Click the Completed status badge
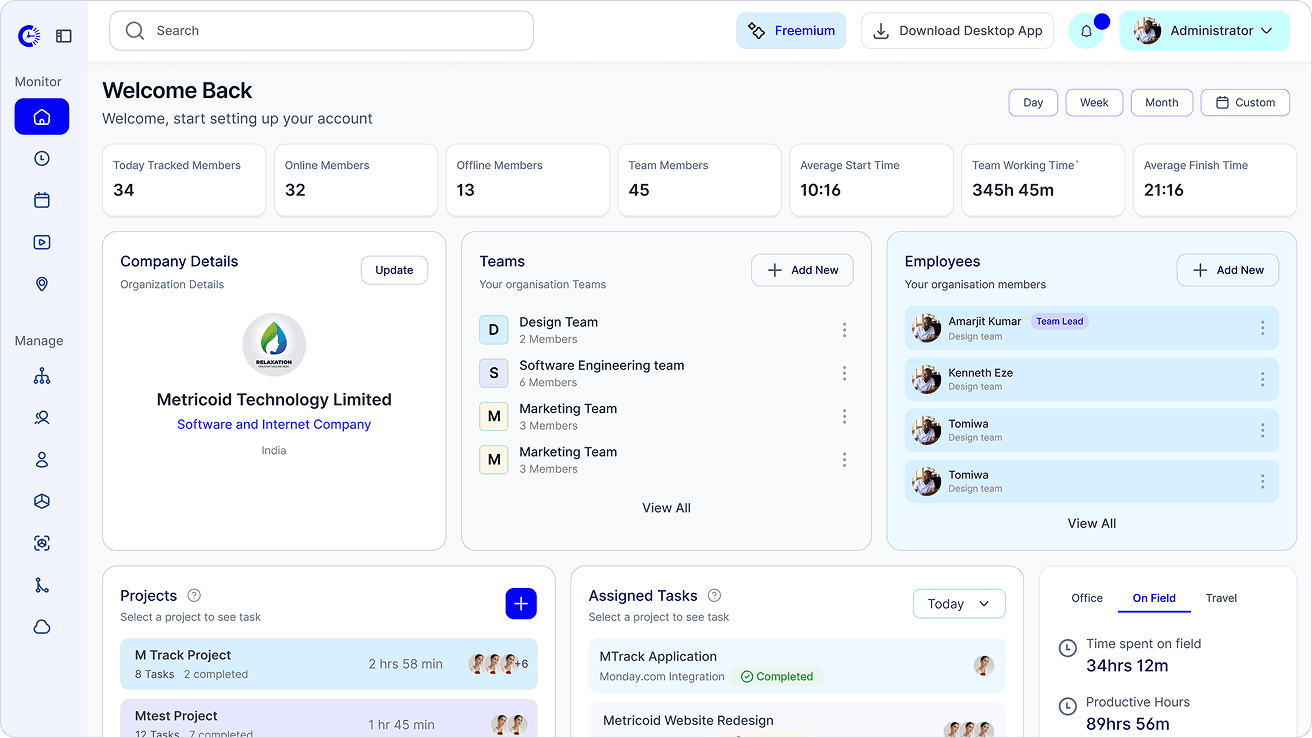The image size is (1312, 738). point(777,677)
